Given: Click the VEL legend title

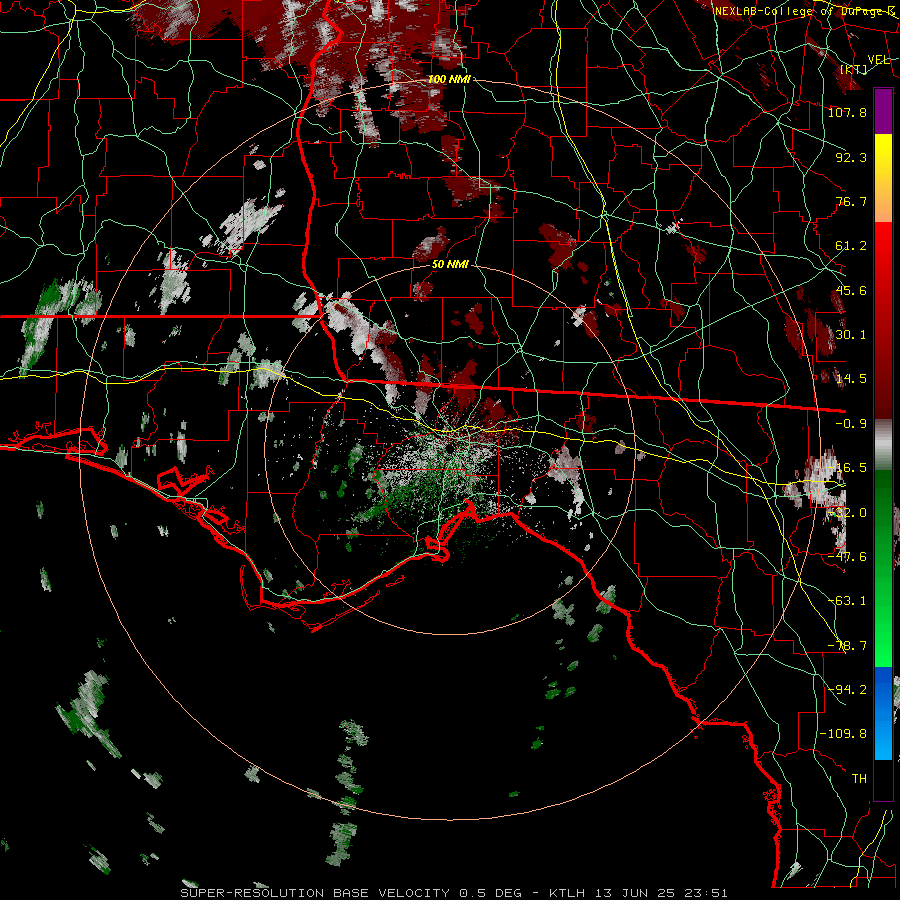Looking at the screenshot, I should [878, 60].
